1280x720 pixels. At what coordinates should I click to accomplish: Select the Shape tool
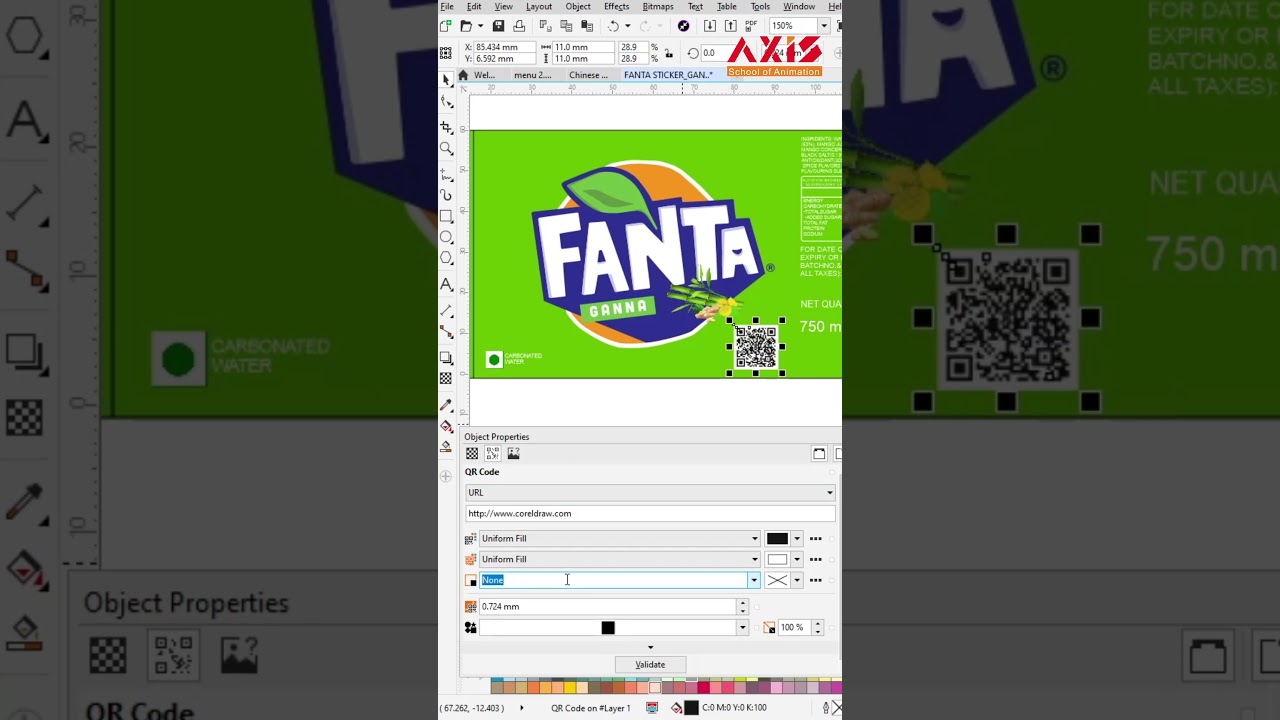446,102
